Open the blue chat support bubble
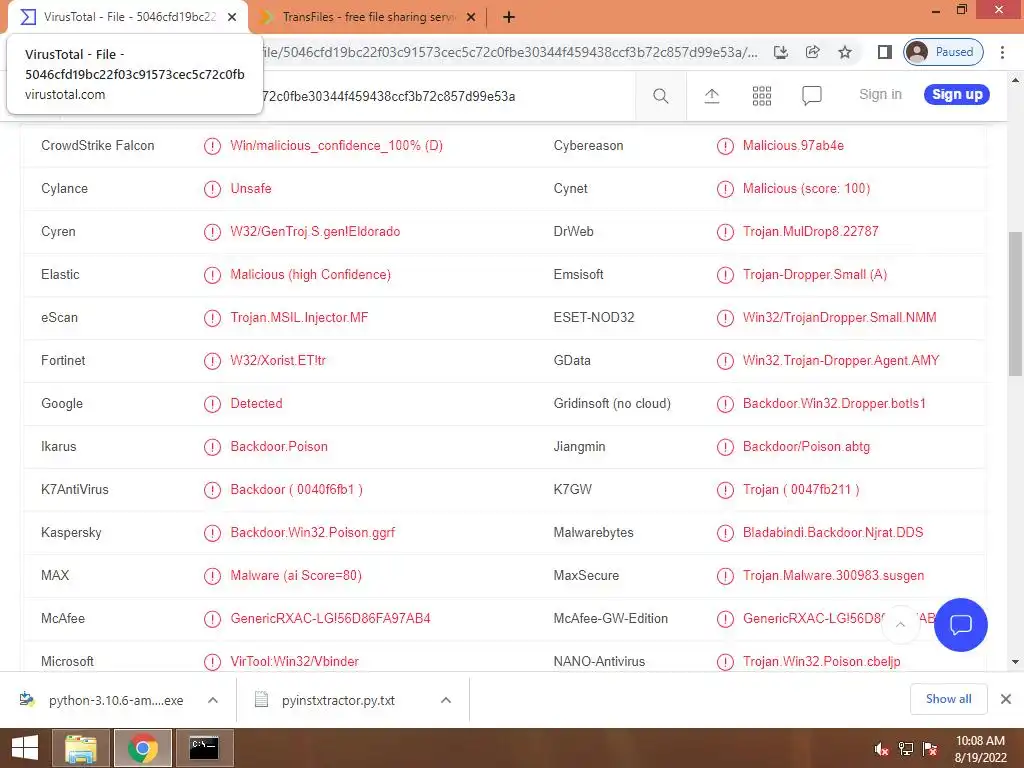 point(961,625)
